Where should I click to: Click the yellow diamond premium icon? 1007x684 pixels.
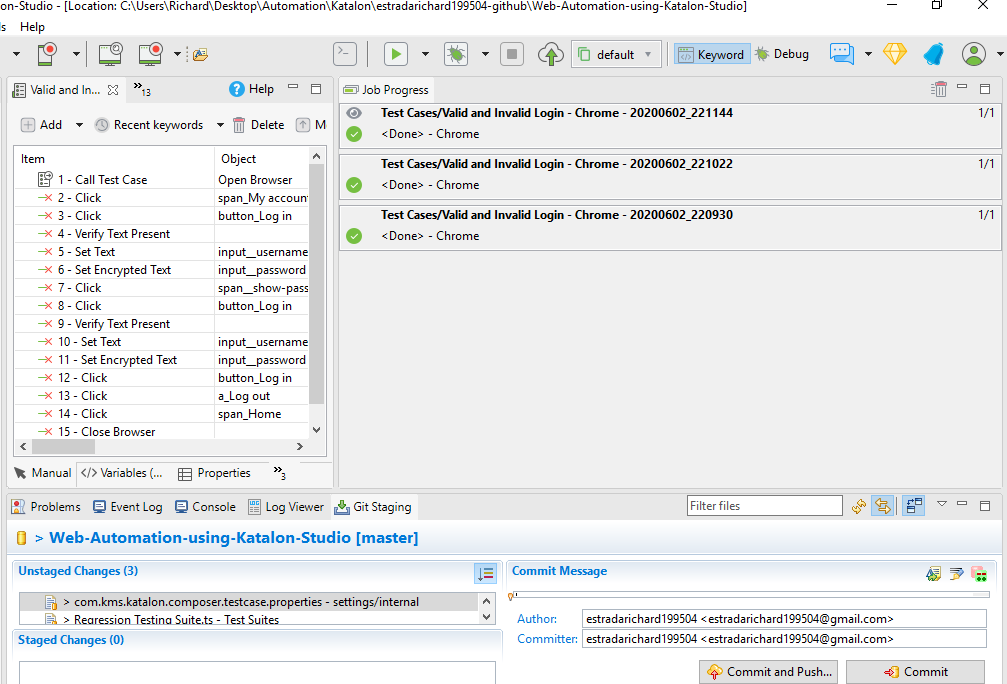(895, 54)
